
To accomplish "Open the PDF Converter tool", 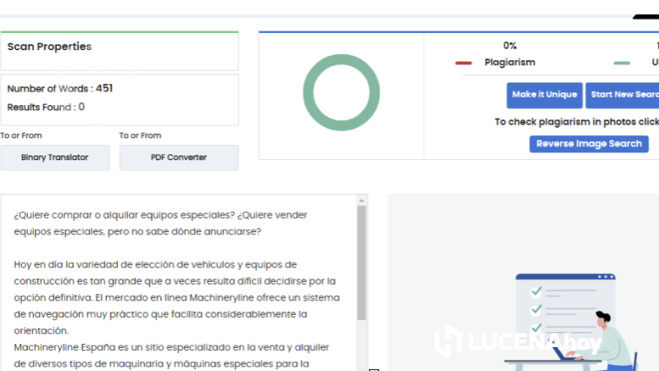I will pos(179,158).
